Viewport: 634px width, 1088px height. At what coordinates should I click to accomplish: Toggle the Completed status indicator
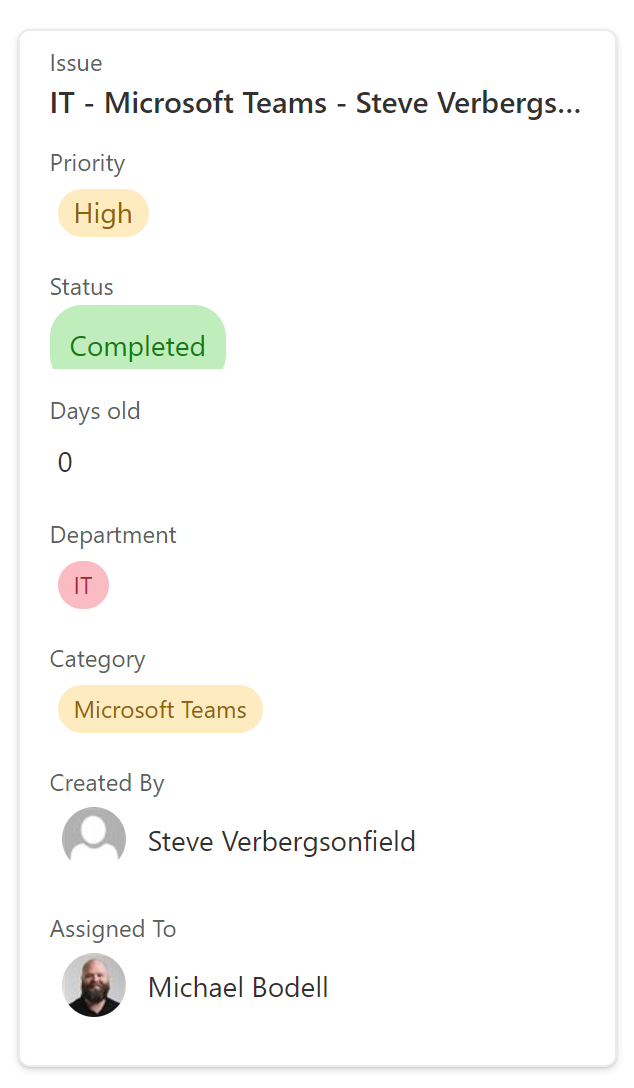pos(138,346)
